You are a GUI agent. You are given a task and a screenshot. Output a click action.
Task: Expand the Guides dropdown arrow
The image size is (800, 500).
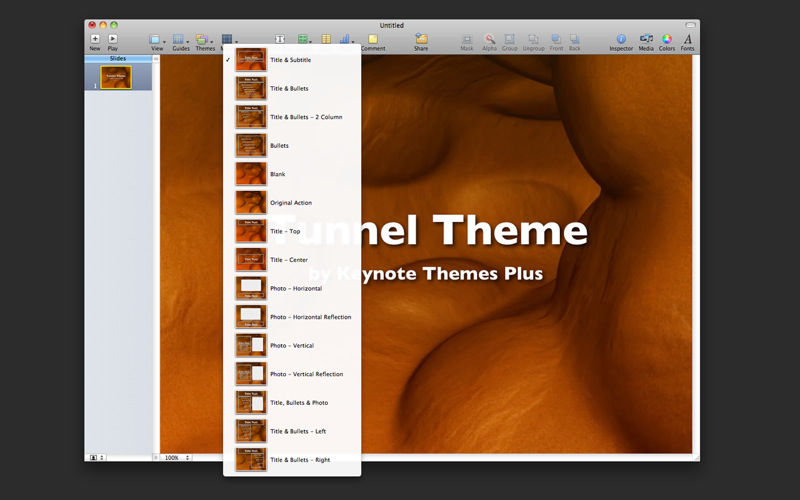tap(187, 42)
